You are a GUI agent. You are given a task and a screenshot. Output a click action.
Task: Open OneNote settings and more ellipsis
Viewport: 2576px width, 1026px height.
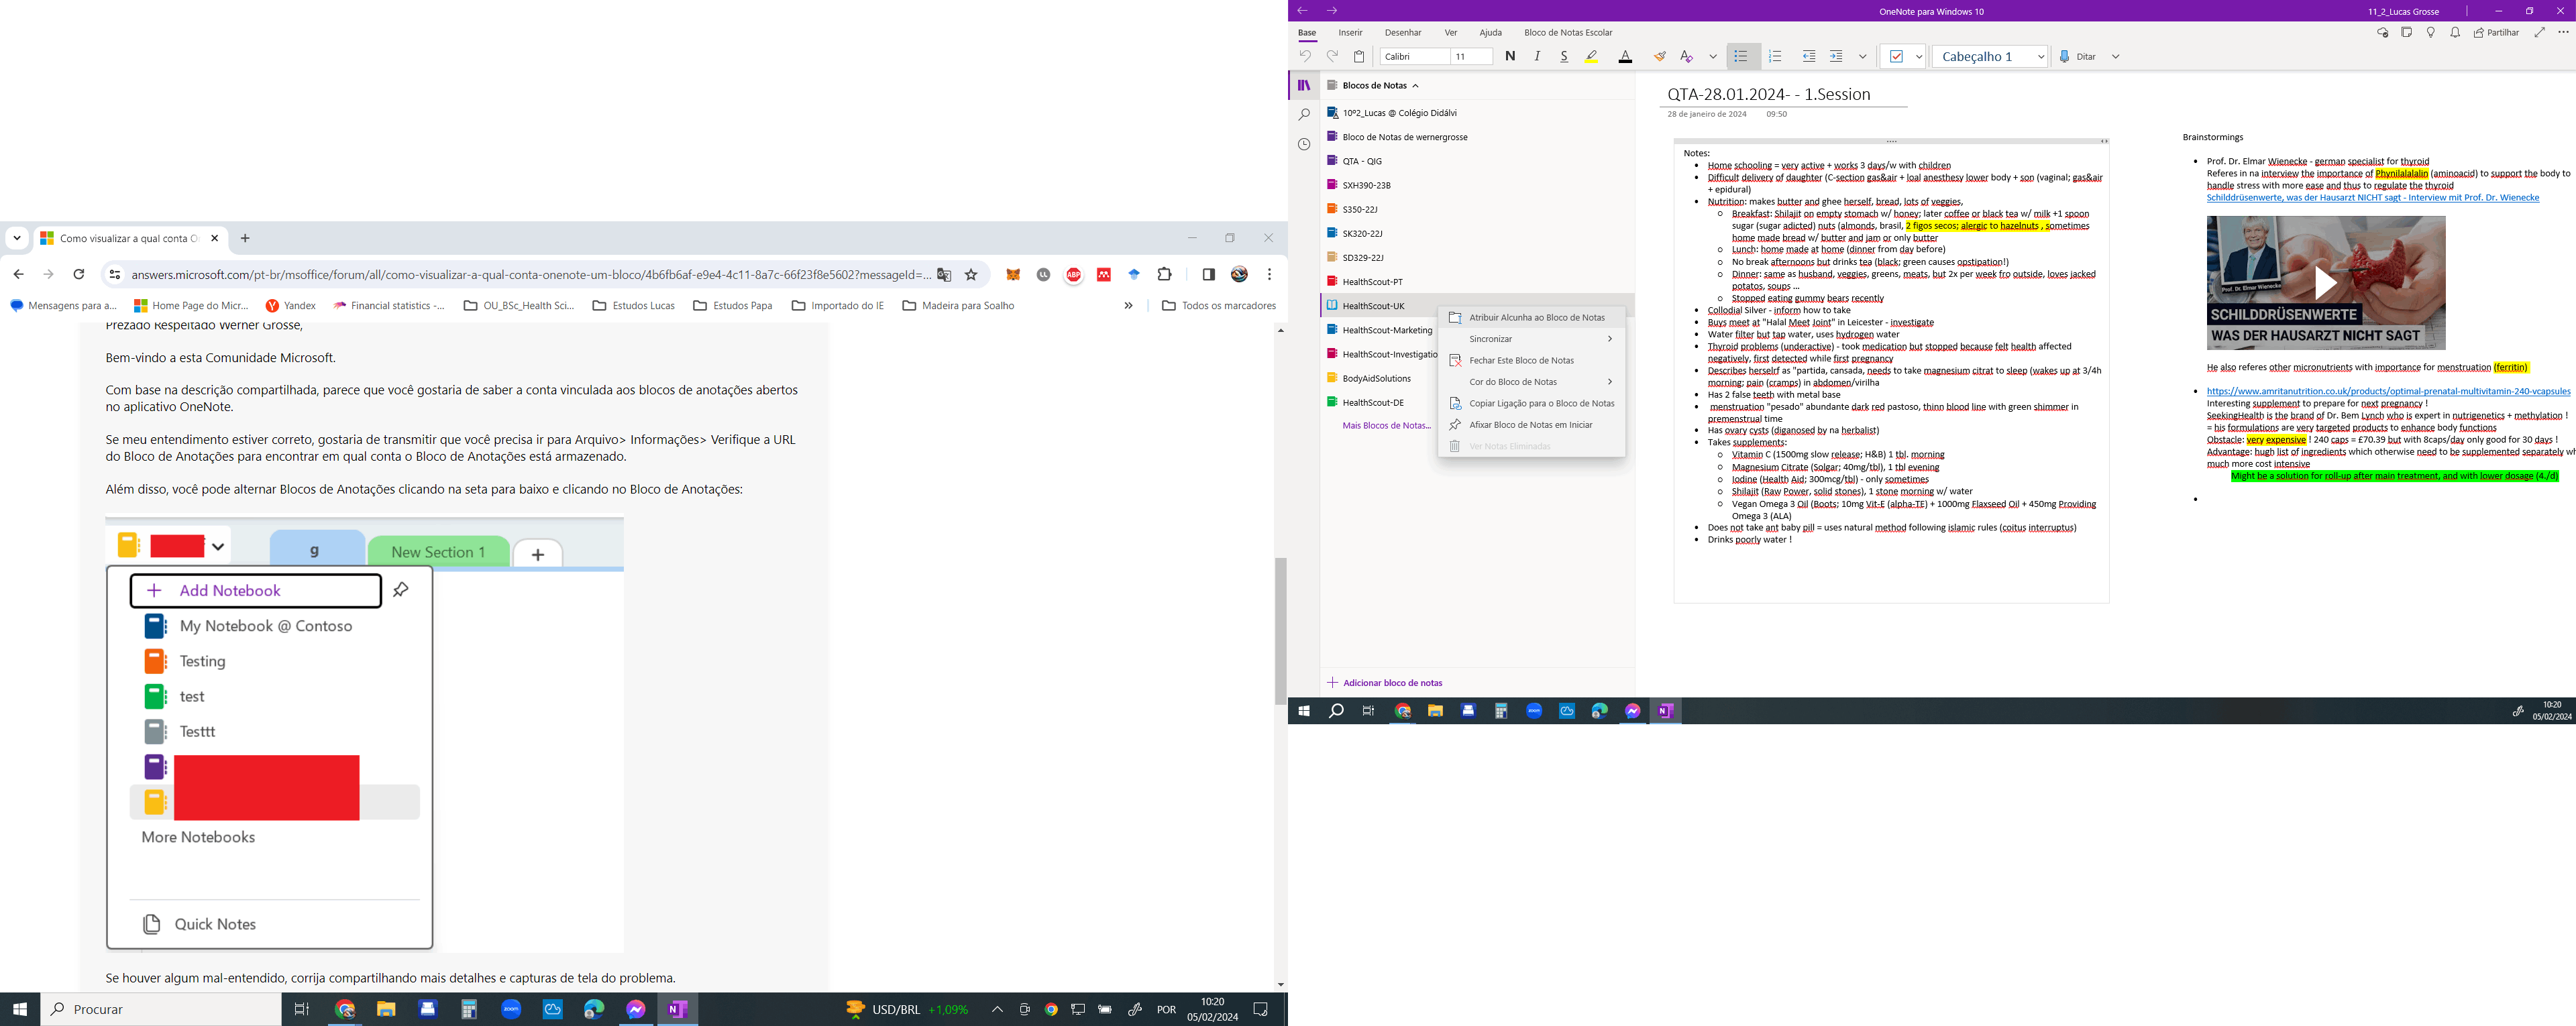[x=2563, y=33]
